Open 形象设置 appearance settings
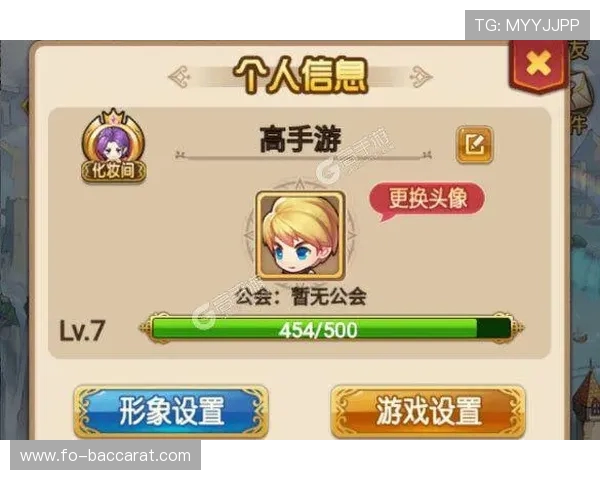Image resolution: width=600 pixels, height=480 pixels. pos(171,411)
